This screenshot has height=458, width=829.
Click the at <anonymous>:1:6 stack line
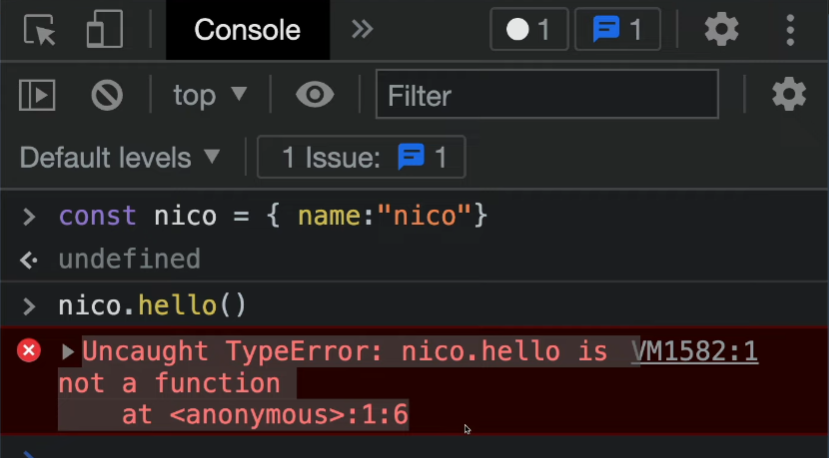[x=265, y=414]
